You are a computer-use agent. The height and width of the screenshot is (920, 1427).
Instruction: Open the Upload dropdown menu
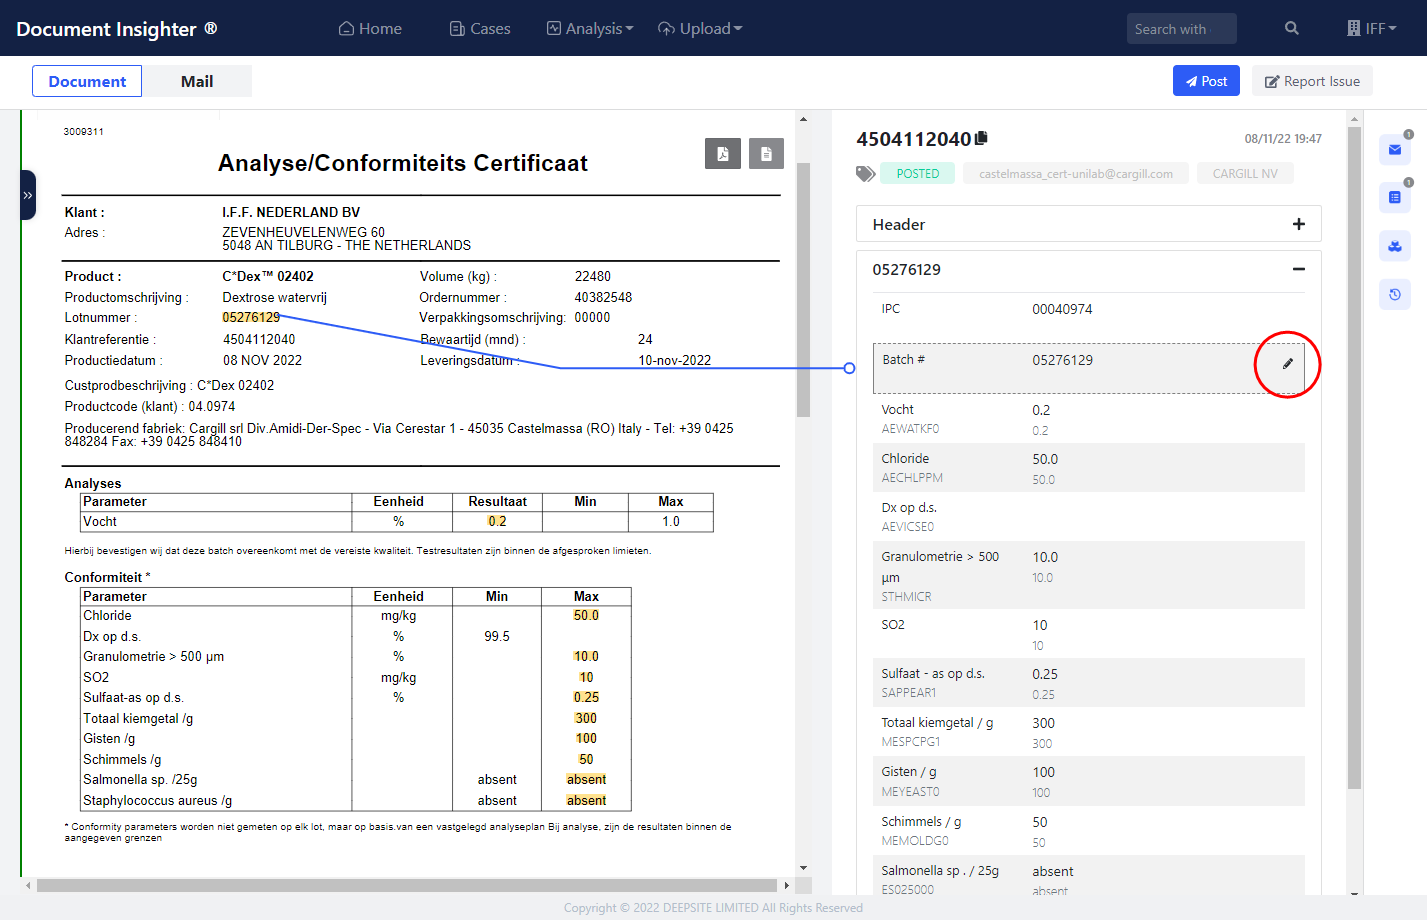(x=700, y=29)
